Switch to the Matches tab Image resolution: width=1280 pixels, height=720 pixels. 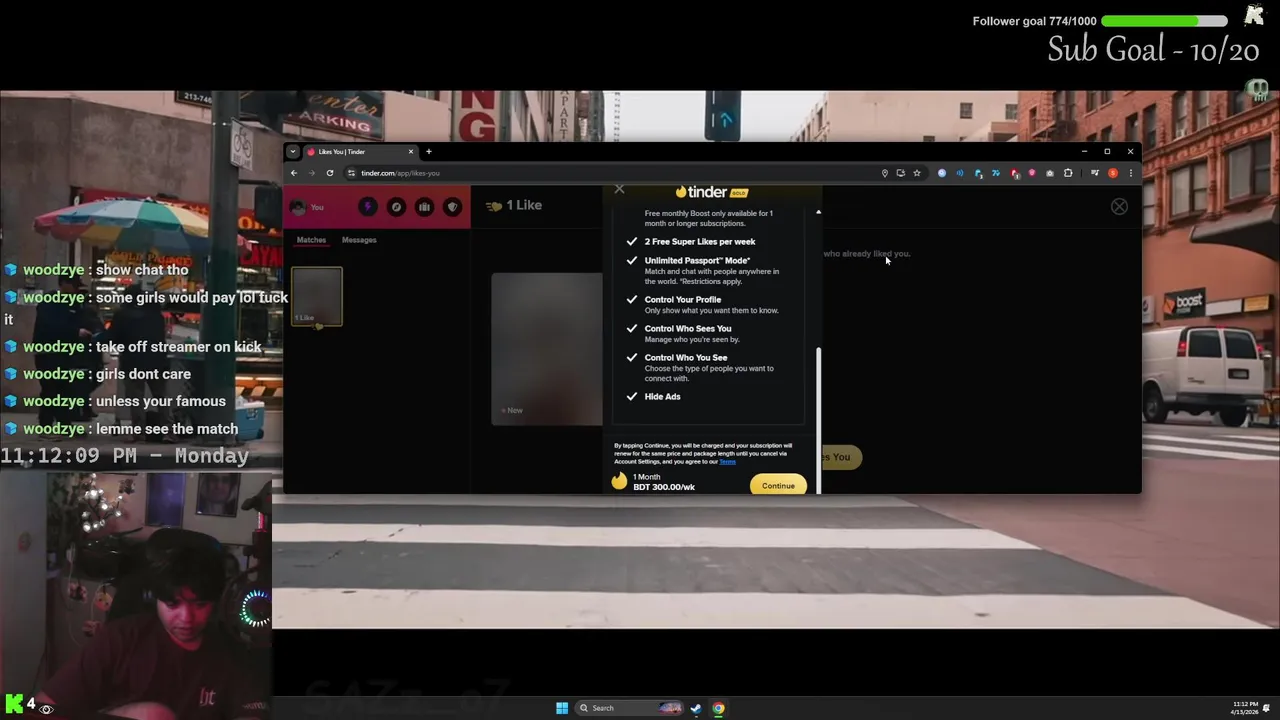click(x=311, y=240)
